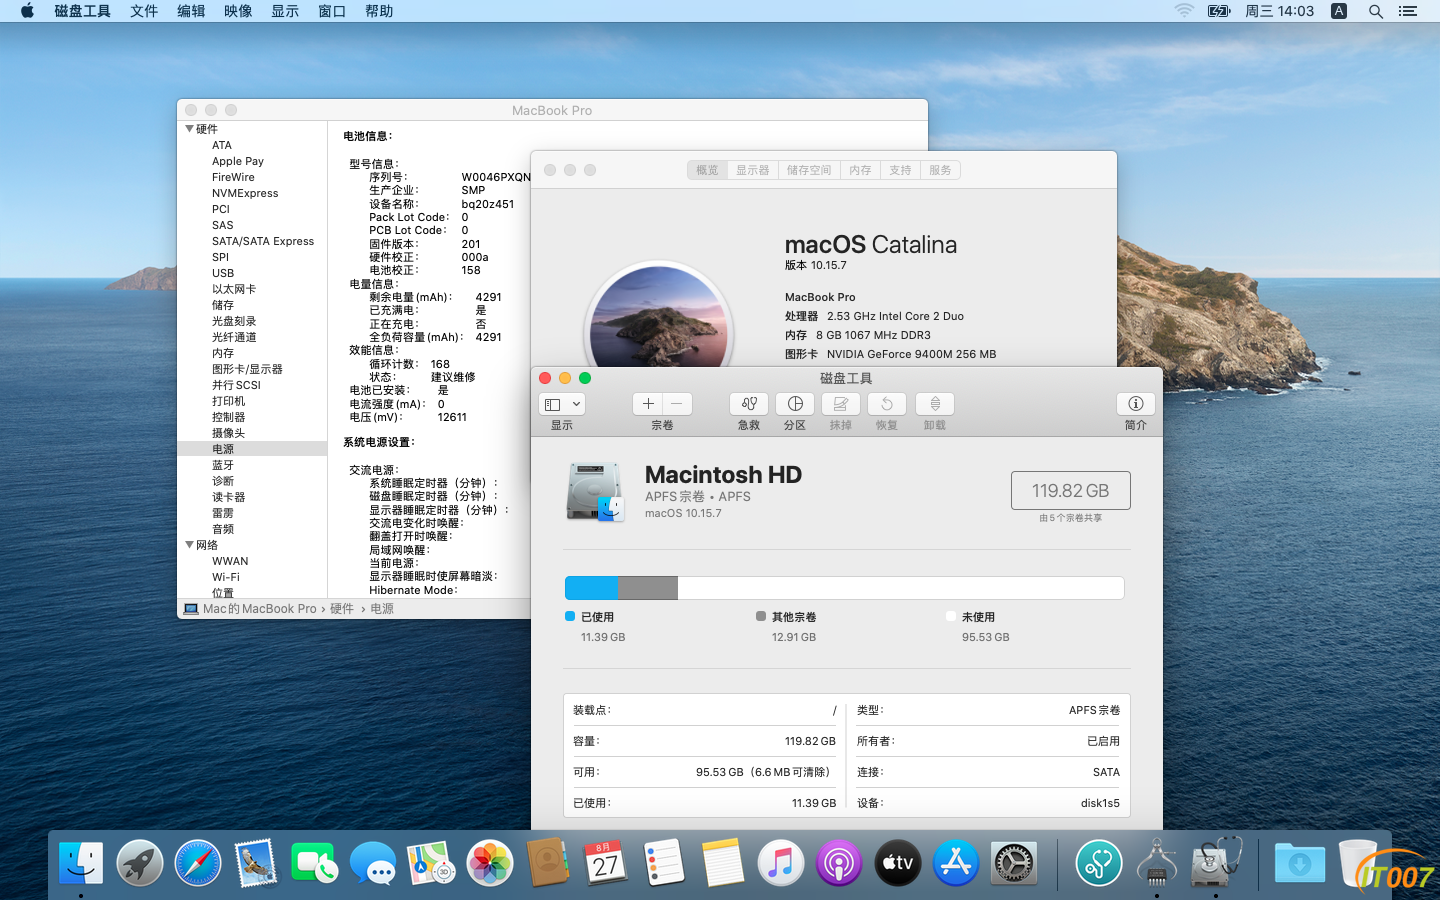Select the 服务 tab in About window
Screen dimensions: 1440x900
click(940, 170)
